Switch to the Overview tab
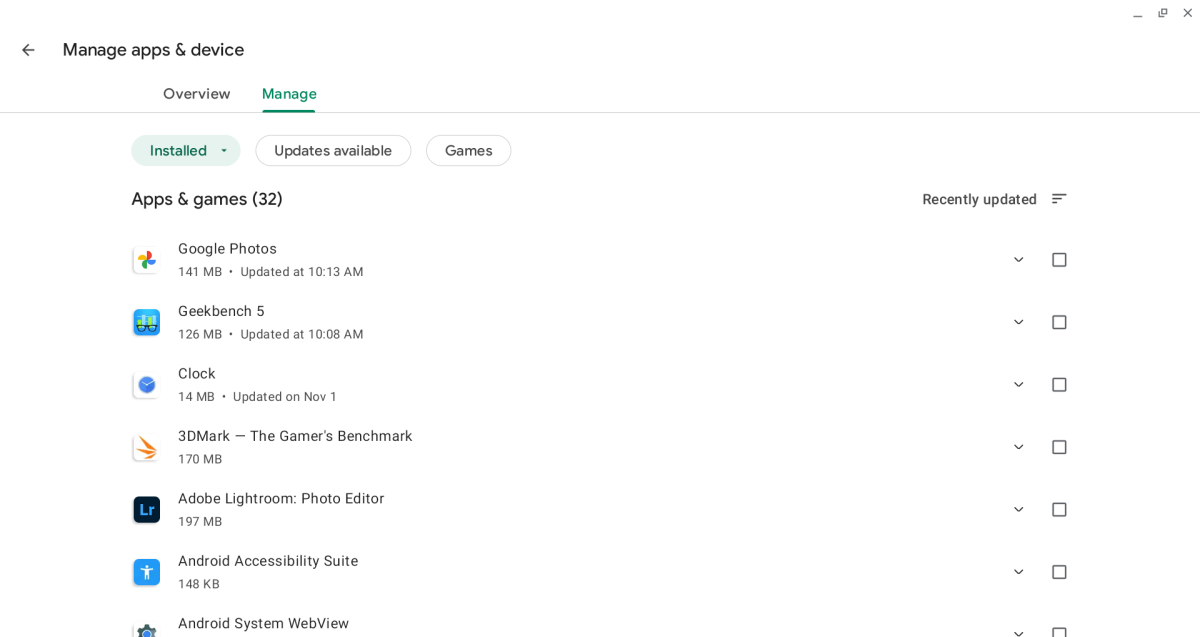Image resolution: width=1200 pixels, height=637 pixels. [x=197, y=94]
